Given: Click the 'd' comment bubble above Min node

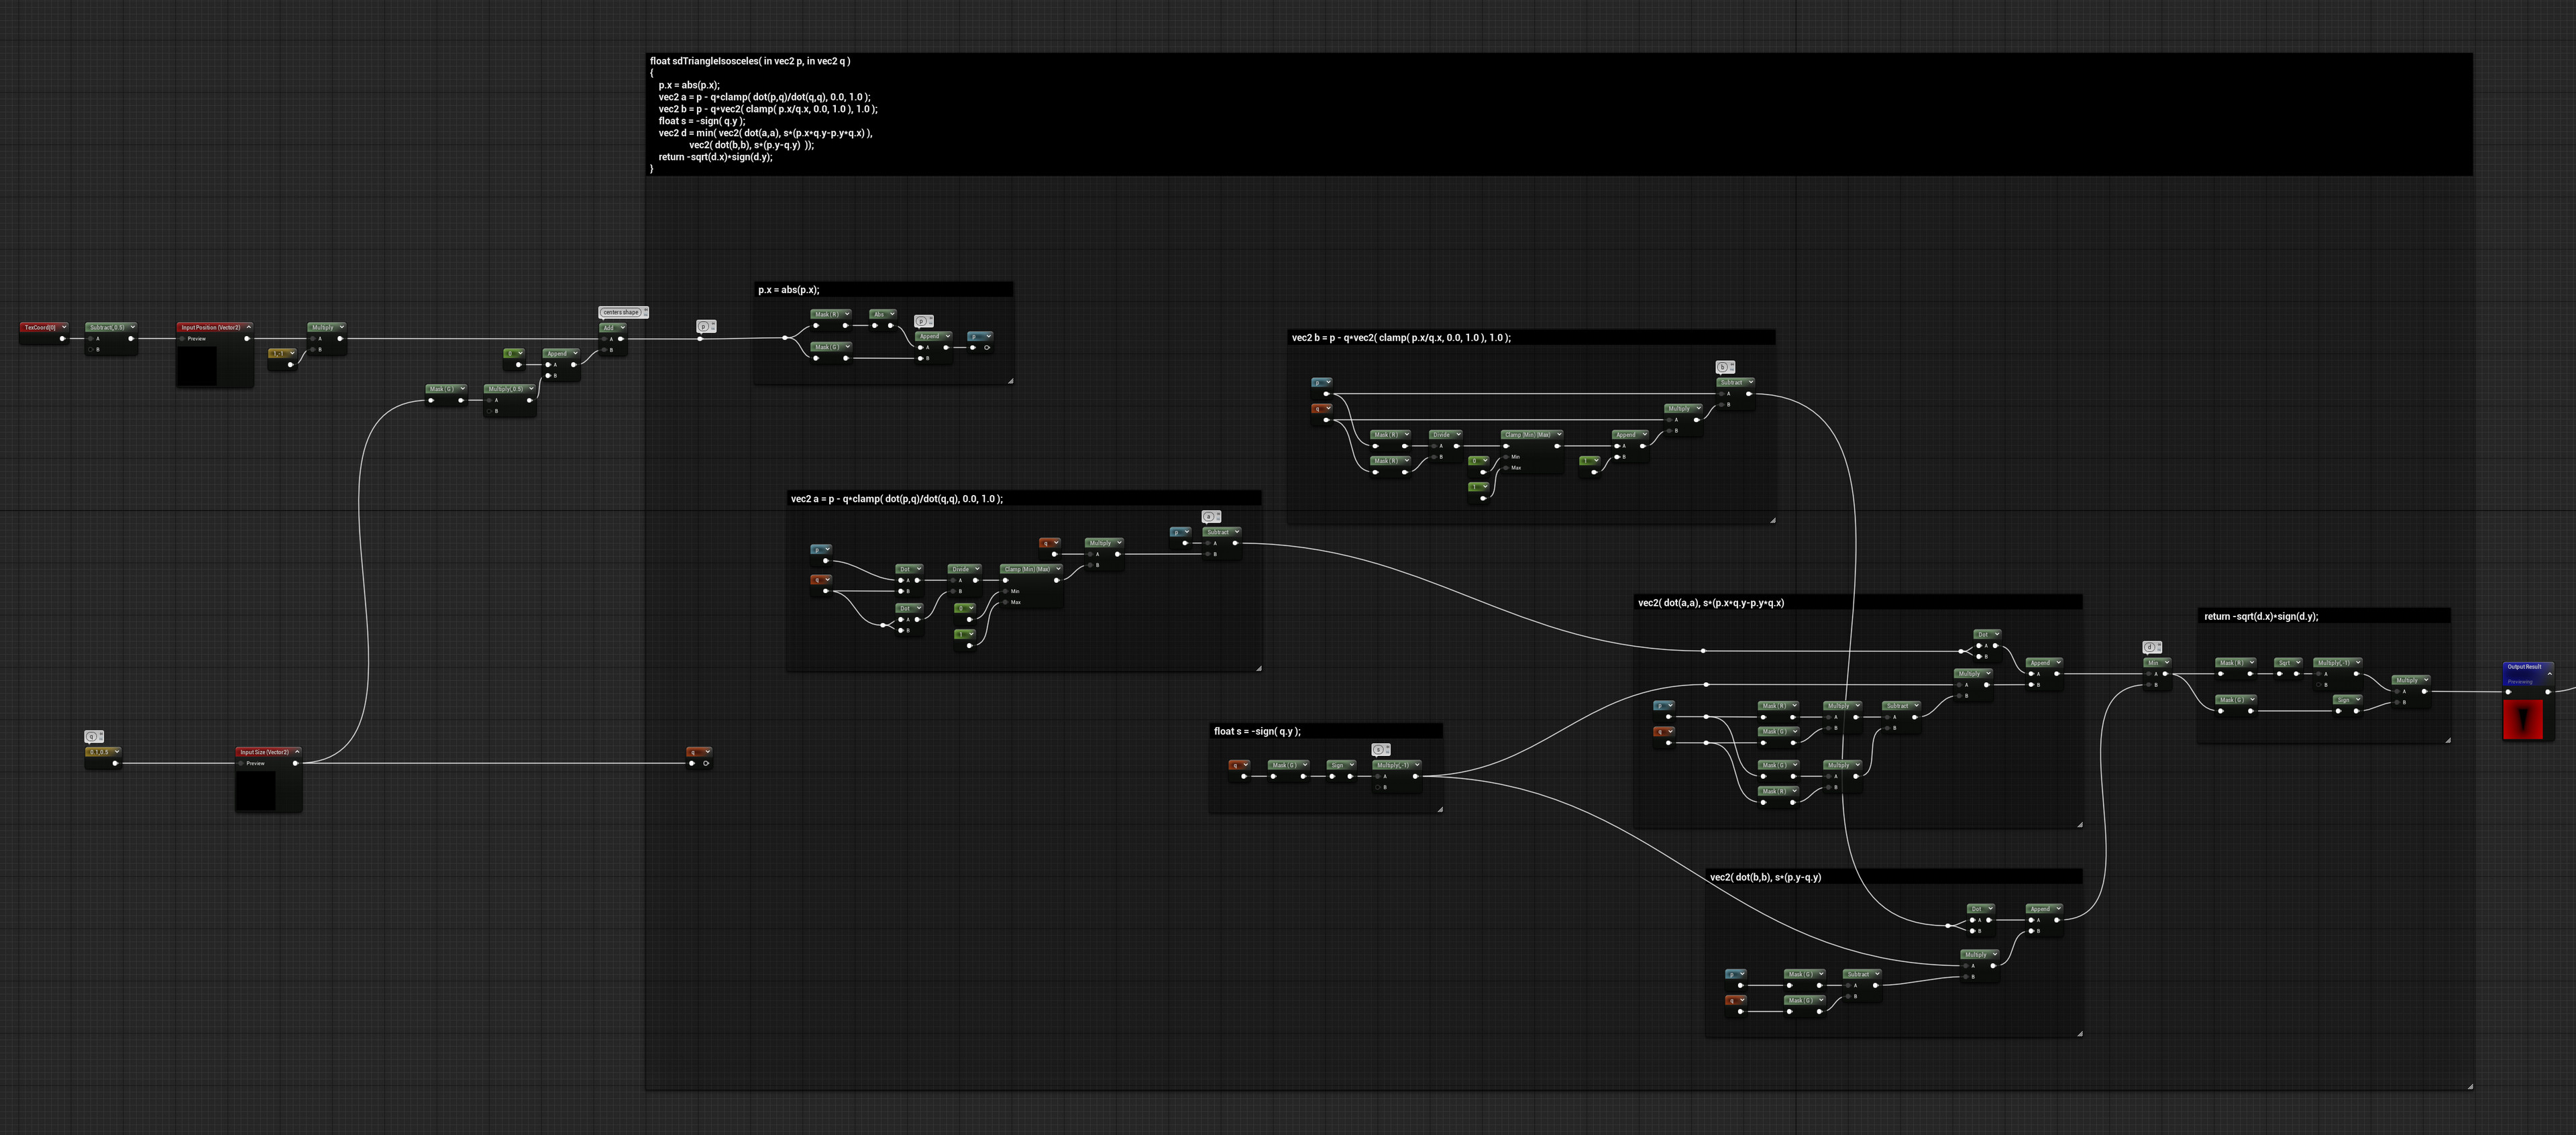Looking at the screenshot, I should [2150, 648].
